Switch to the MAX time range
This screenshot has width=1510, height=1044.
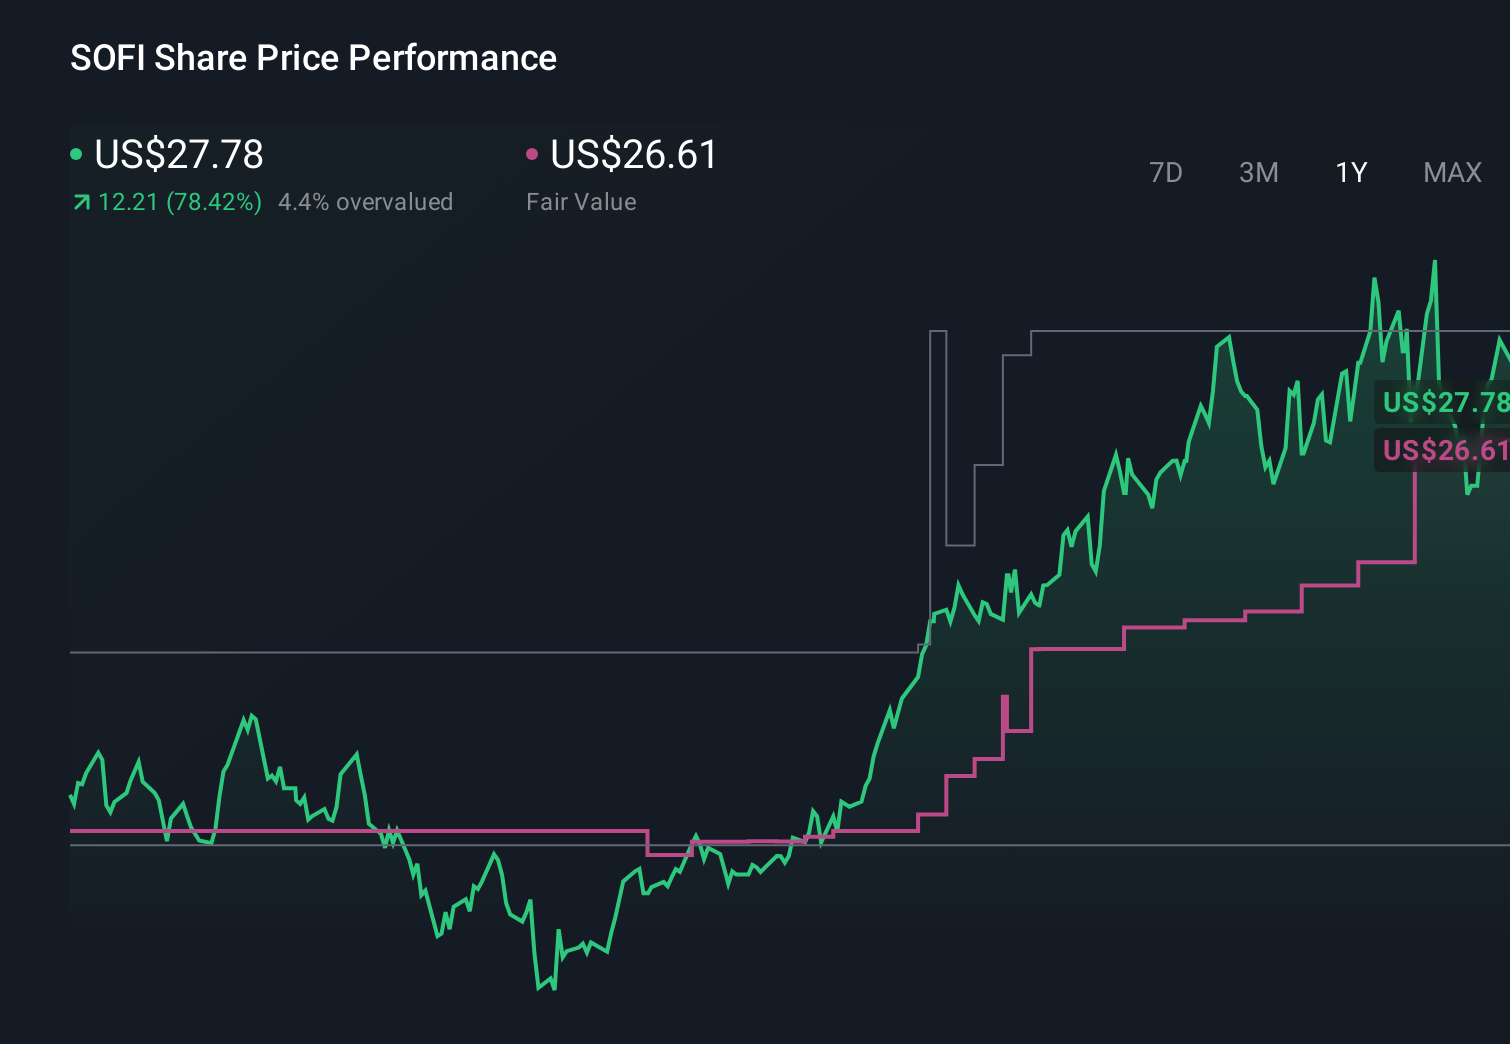coord(1451,172)
